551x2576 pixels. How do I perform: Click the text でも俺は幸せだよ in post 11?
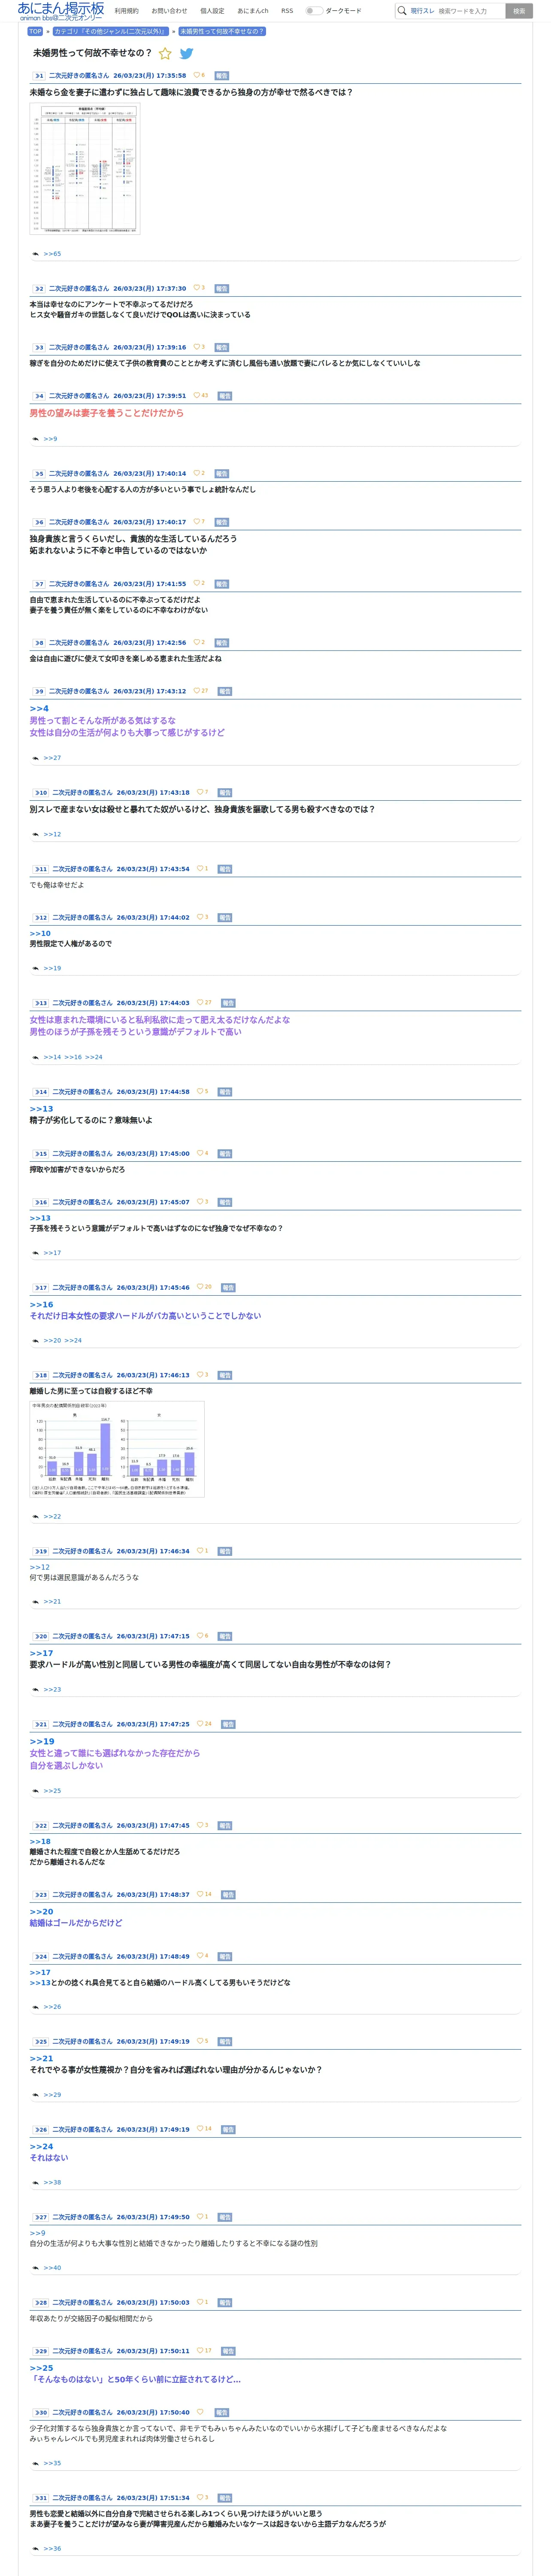[57, 885]
